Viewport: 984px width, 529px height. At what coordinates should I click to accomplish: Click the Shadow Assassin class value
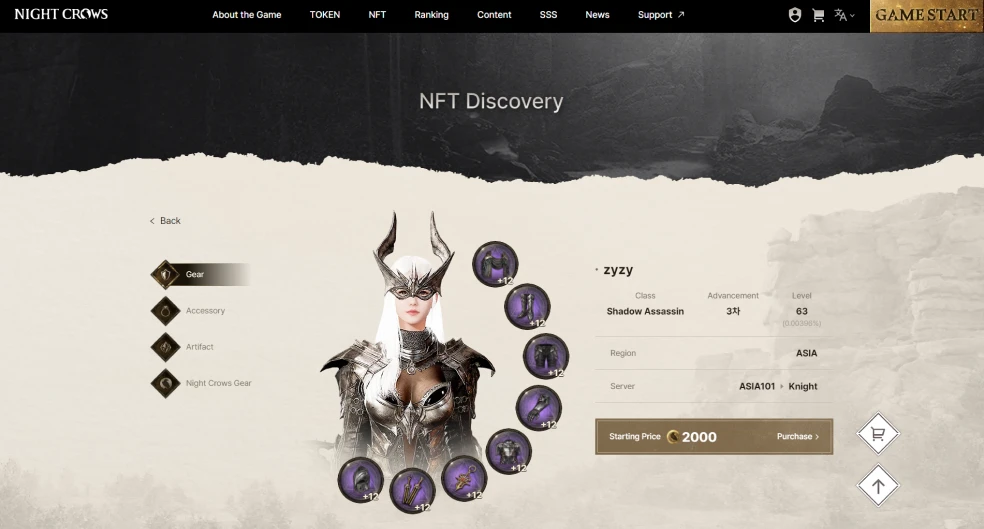645,311
